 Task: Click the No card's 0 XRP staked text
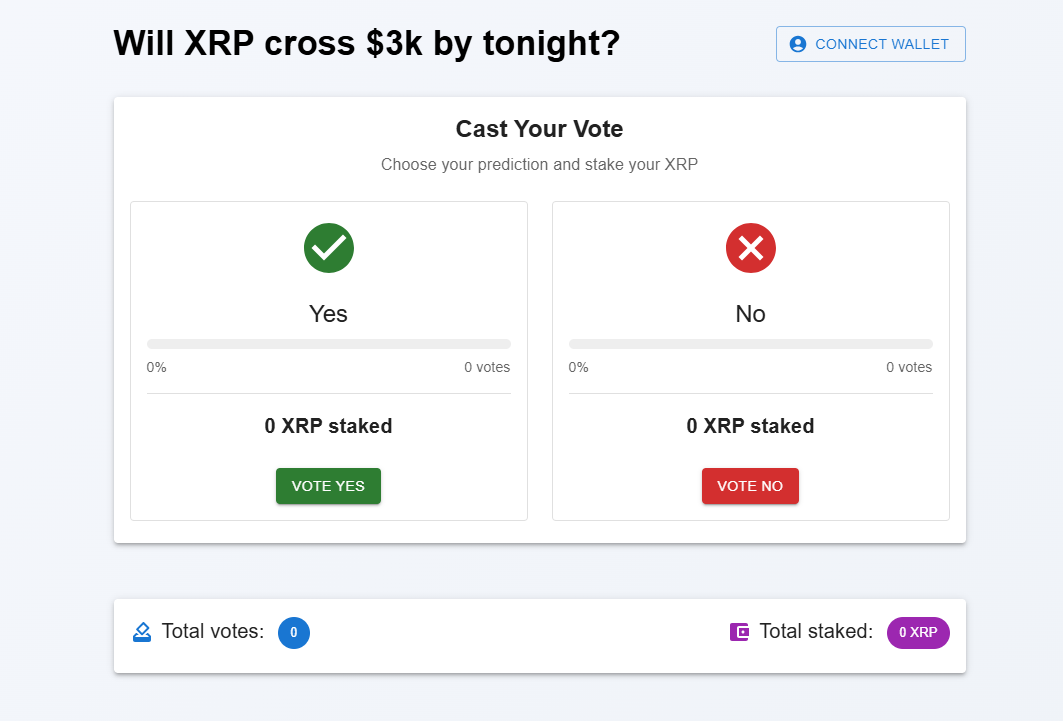tap(750, 426)
